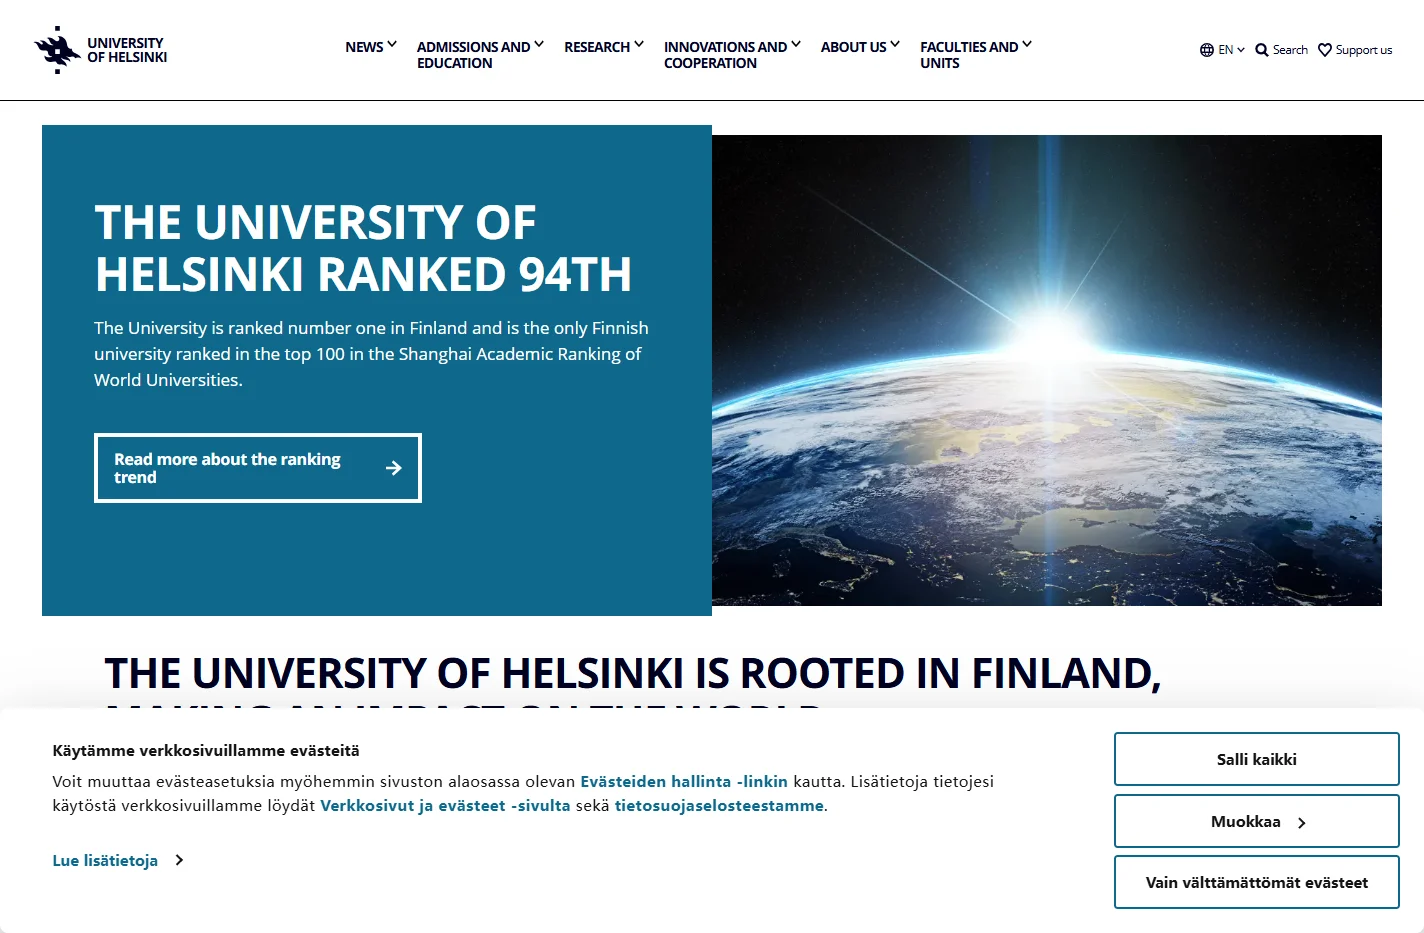Click the magnifying glass search icon
Image resolution: width=1424 pixels, height=933 pixels.
click(x=1262, y=50)
